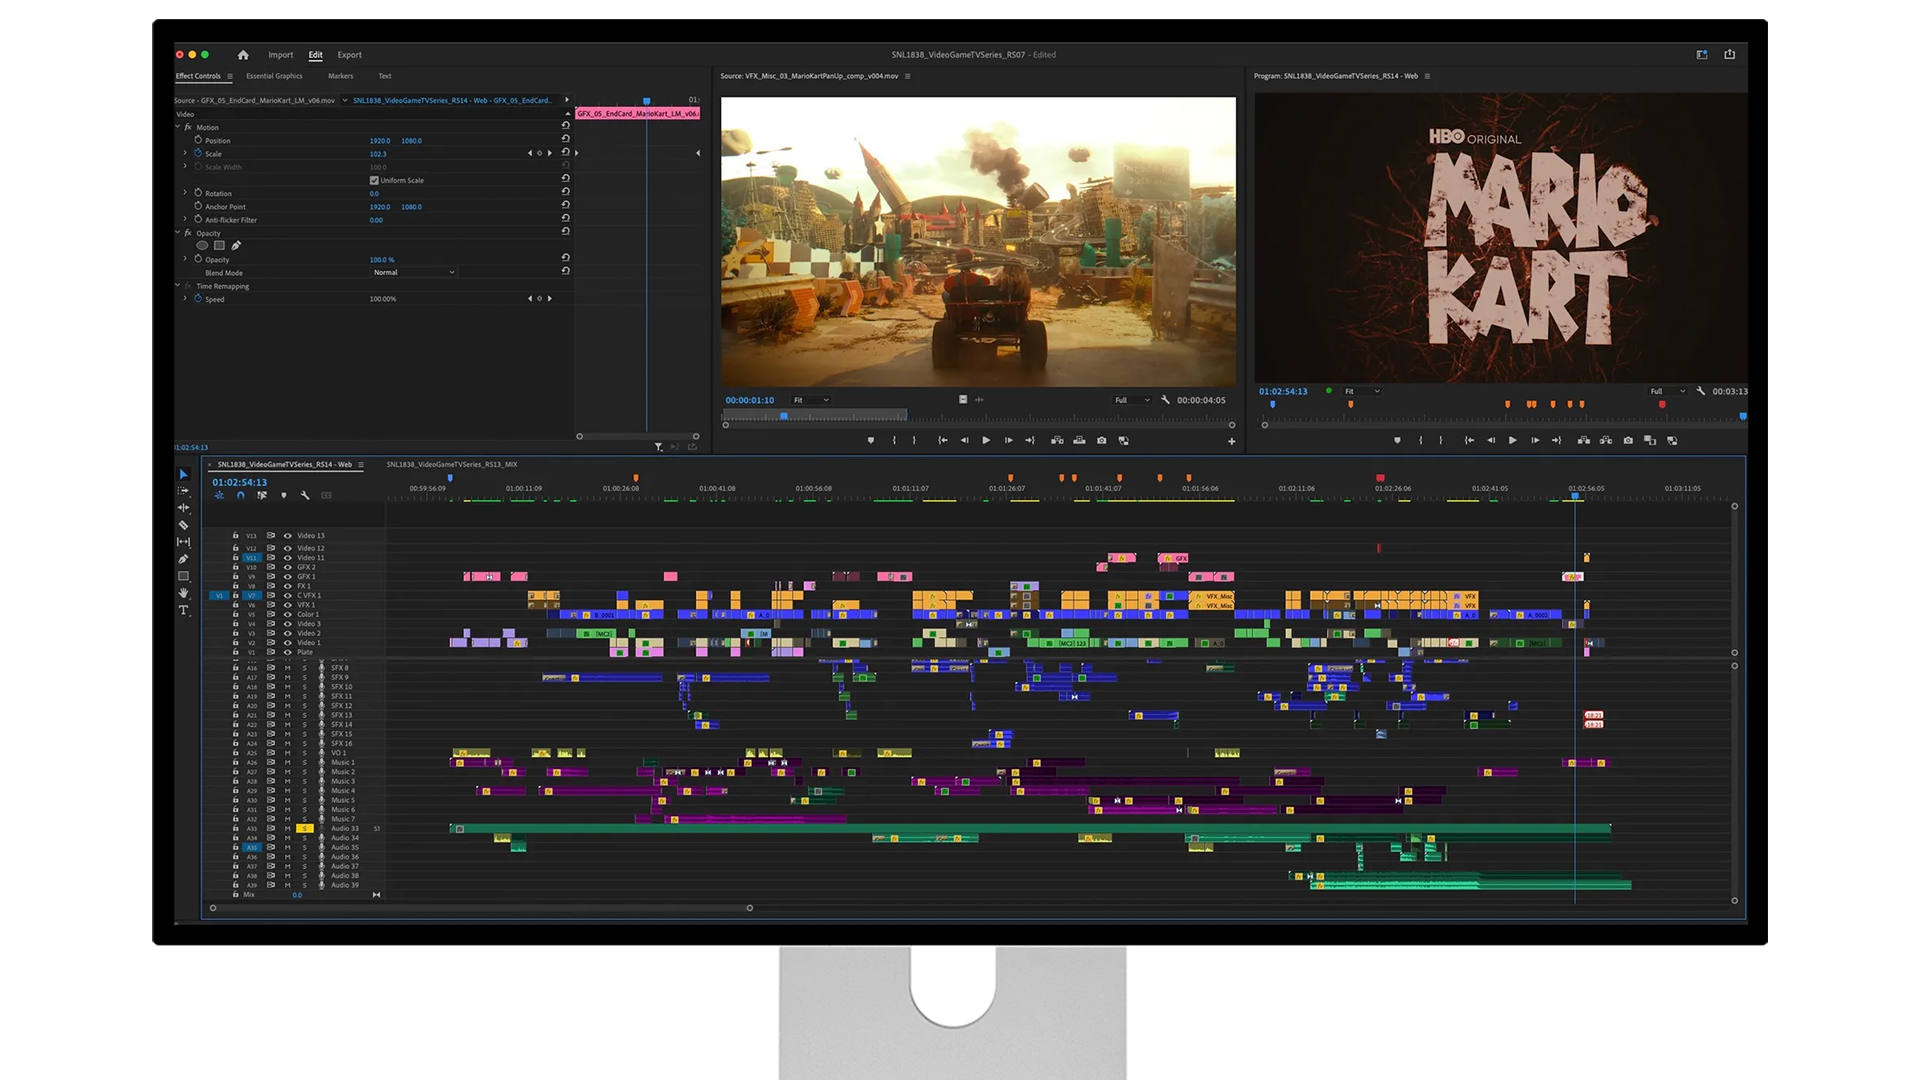
Task: Expand the Rotation property
Action: pyautogui.click(x=185, y=193)
